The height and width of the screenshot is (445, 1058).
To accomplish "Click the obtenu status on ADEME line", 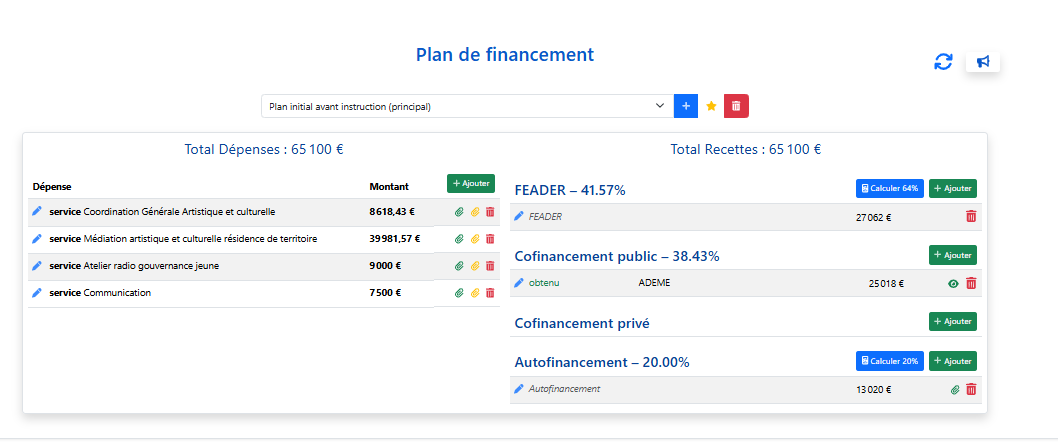I will click(x=544, y=283).
